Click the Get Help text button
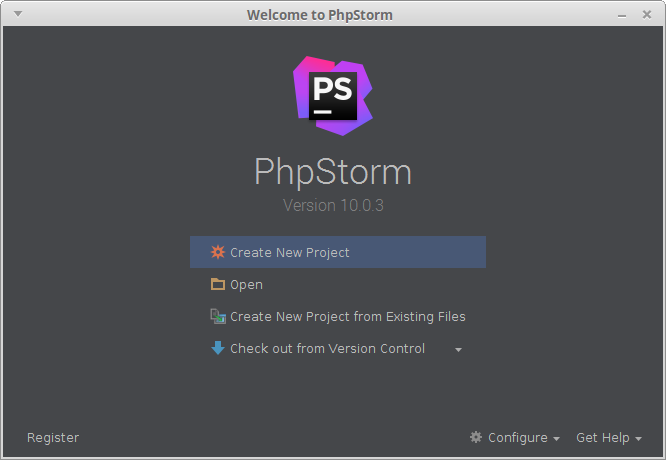 pyautogui.click(x=603, y=437)
